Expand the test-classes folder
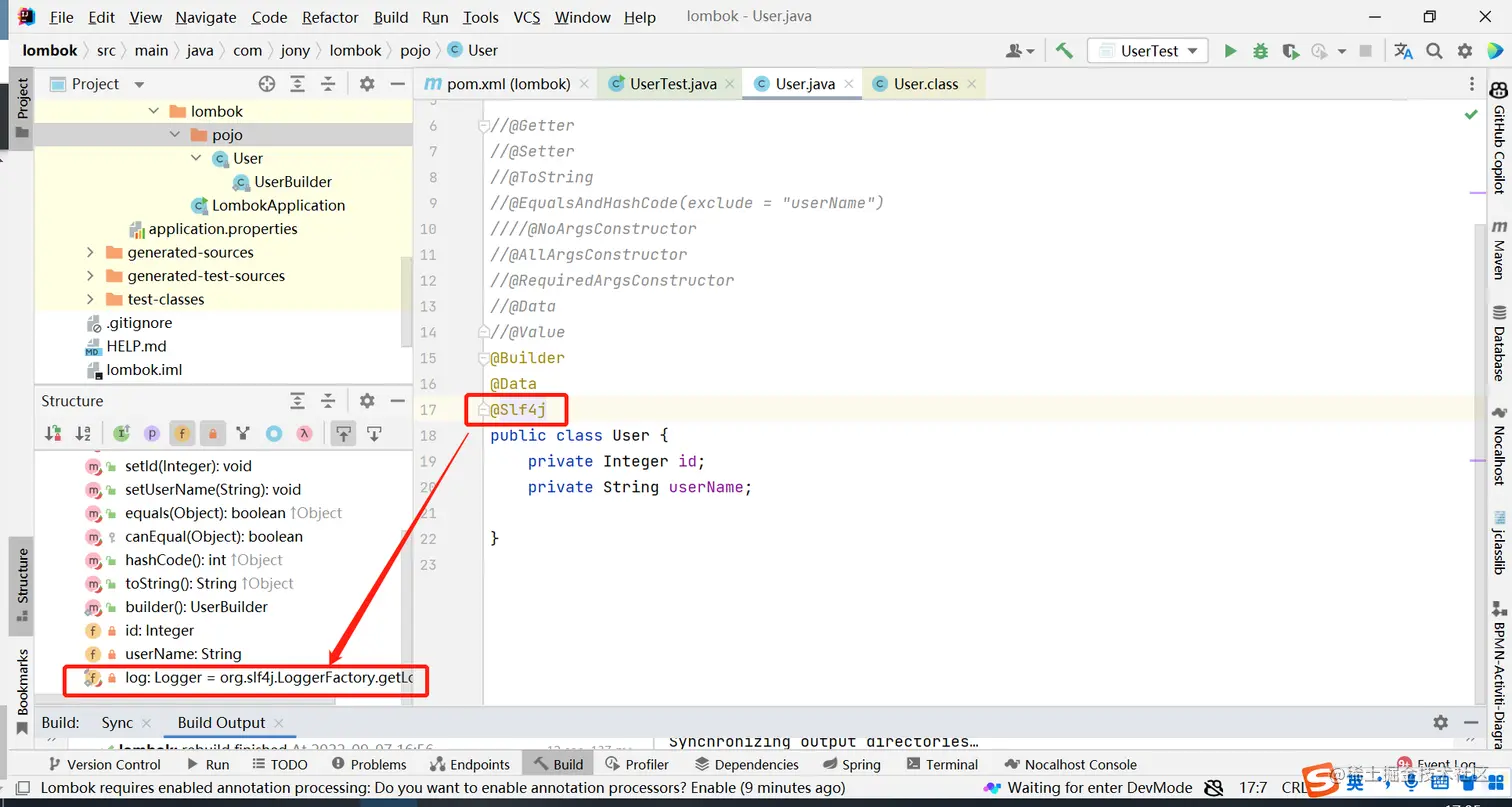1512x807 pixels. coord(90,299)
